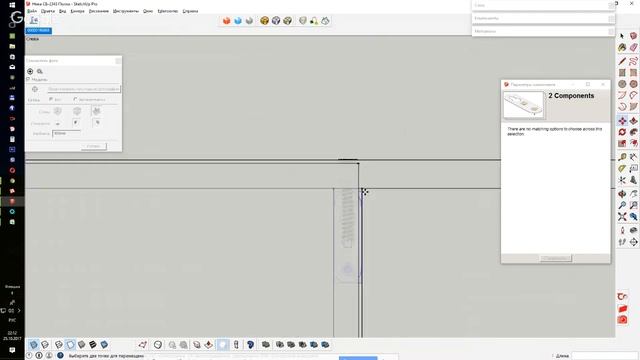This screenshot has width=640, height=360.
Task: Switch to Wireframe face style
Action: click(x=59, y=345)
